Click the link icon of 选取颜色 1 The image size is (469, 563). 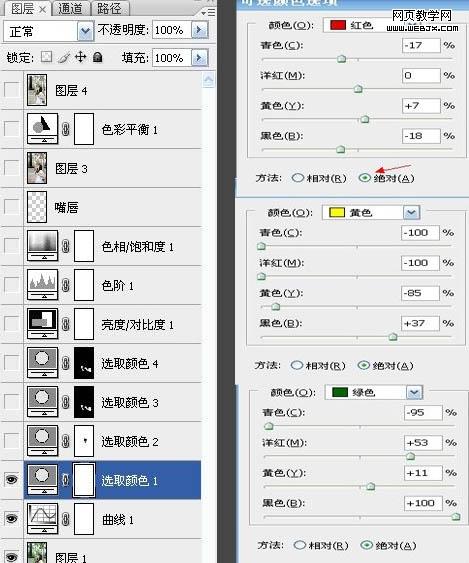pos(66,480)
